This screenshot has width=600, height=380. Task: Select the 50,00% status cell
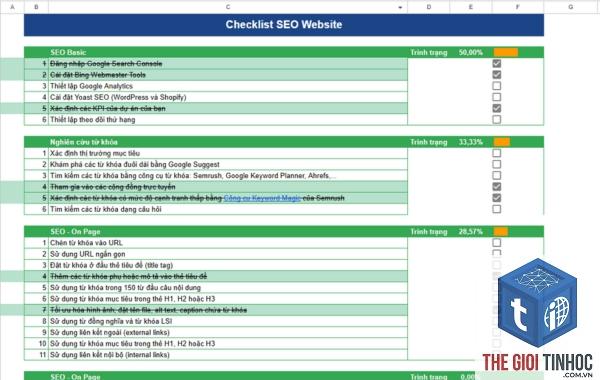[x=471, y=52]
